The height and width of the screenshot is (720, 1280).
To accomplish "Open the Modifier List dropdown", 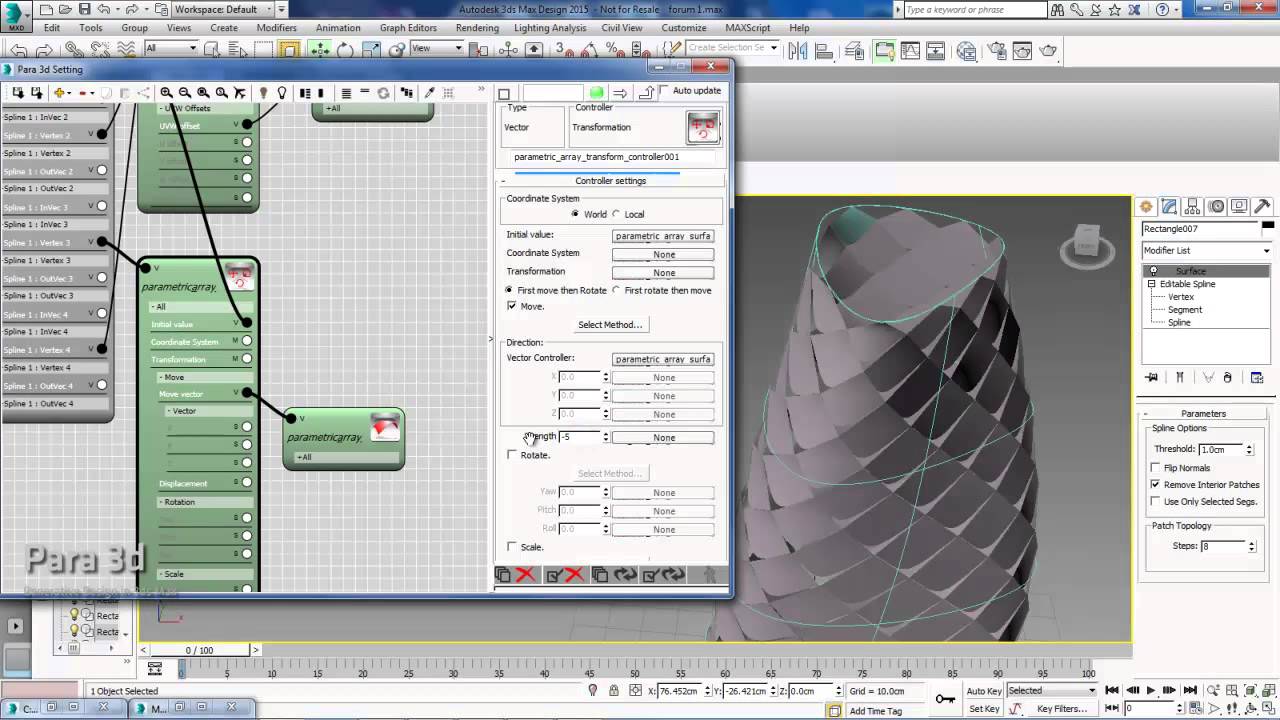I will coord(1207,250).
